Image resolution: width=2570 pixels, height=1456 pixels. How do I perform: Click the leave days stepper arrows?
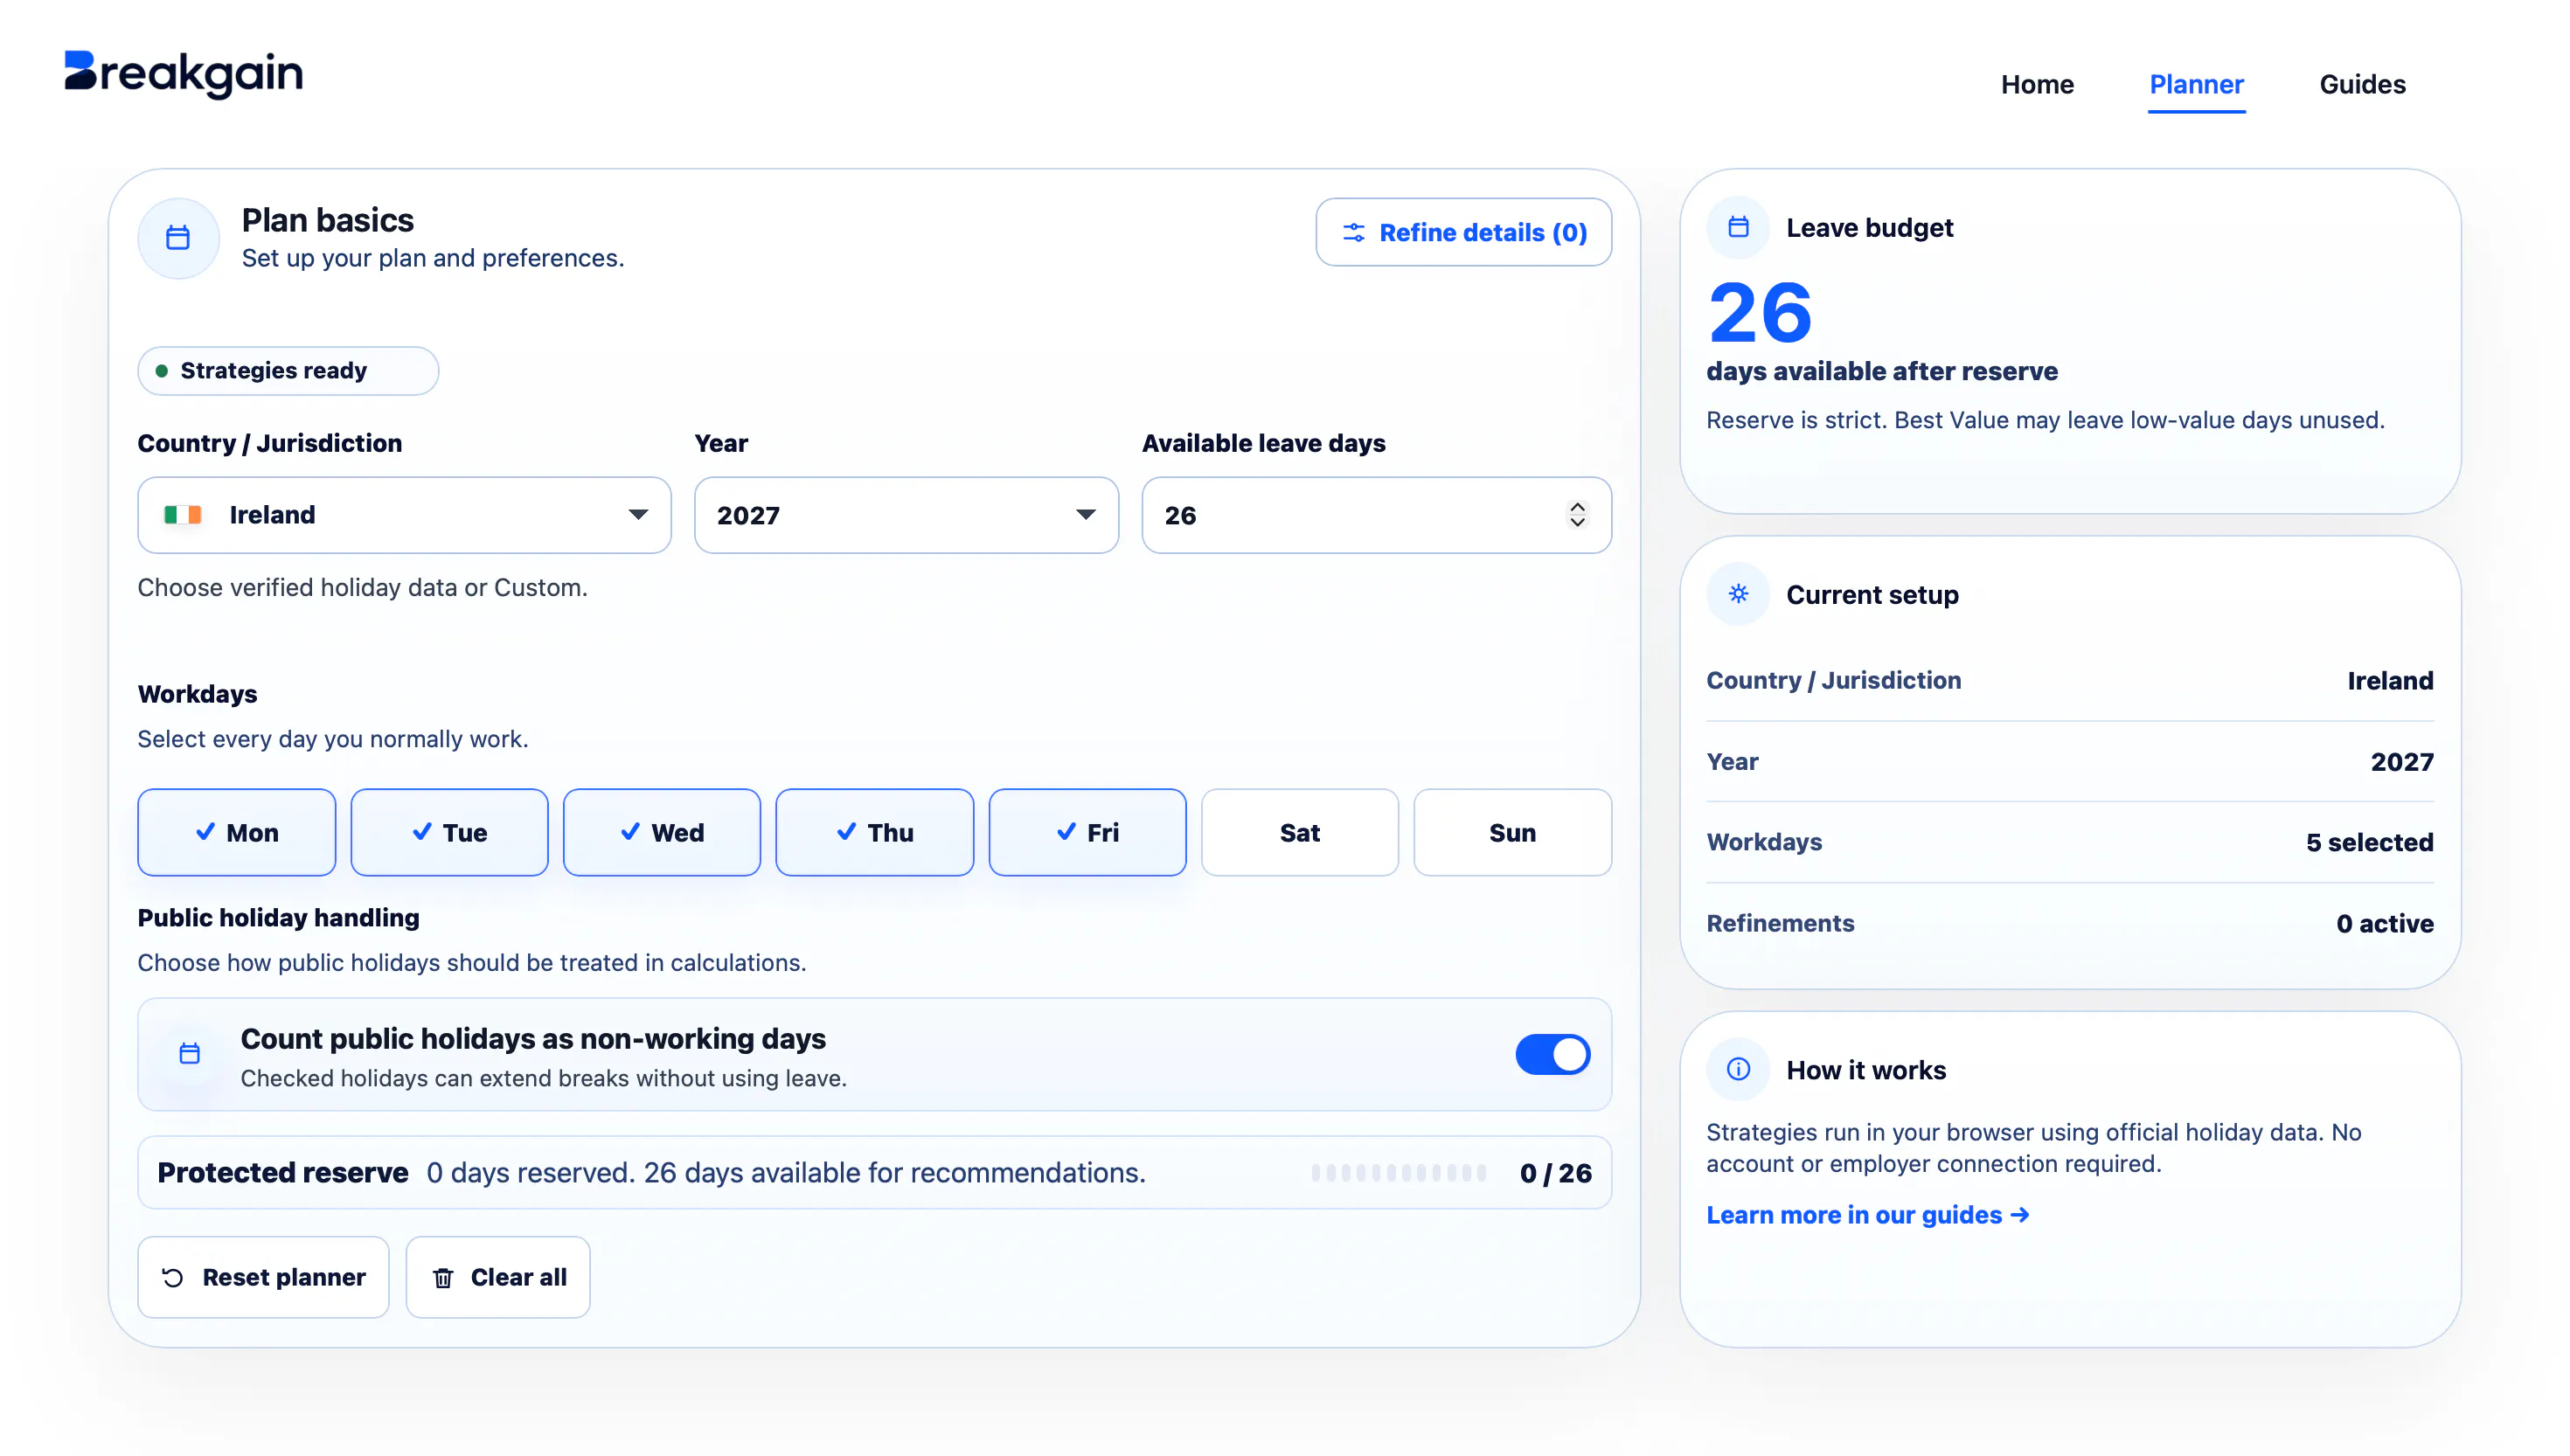[x=1577, y=515]
